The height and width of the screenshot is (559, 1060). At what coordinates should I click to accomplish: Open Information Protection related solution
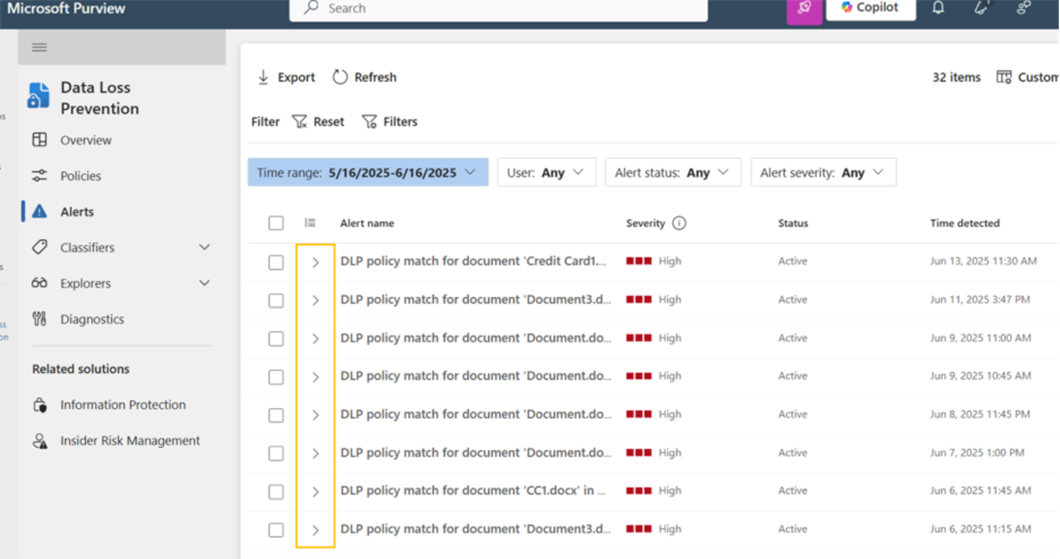pos(122,405)
